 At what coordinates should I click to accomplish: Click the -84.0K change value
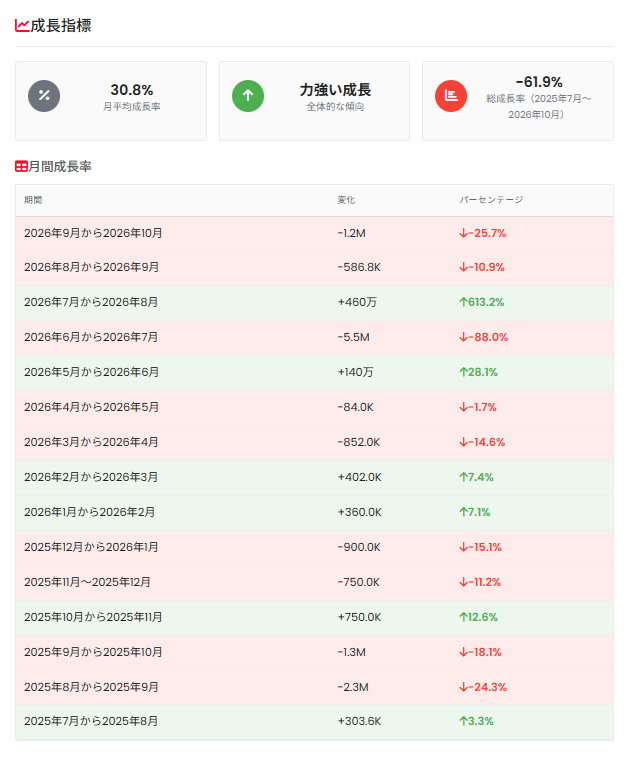point(355,408)
